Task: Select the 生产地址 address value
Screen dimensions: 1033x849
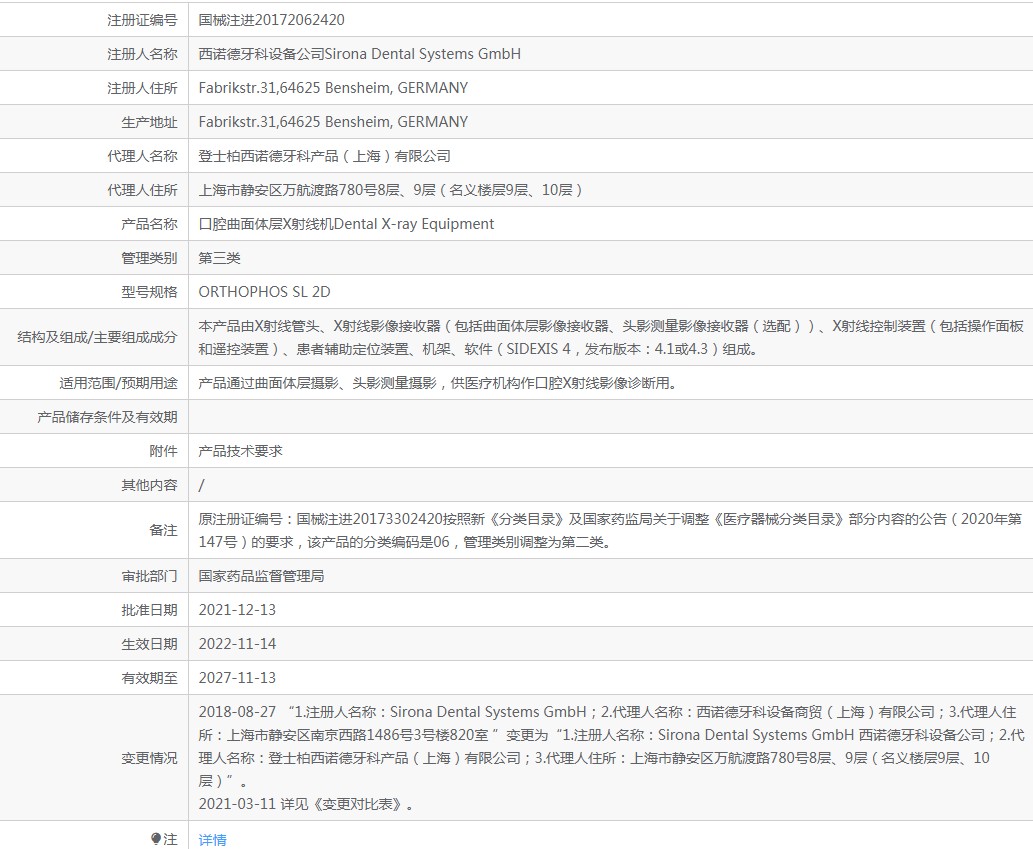Action: pos(333,122)
